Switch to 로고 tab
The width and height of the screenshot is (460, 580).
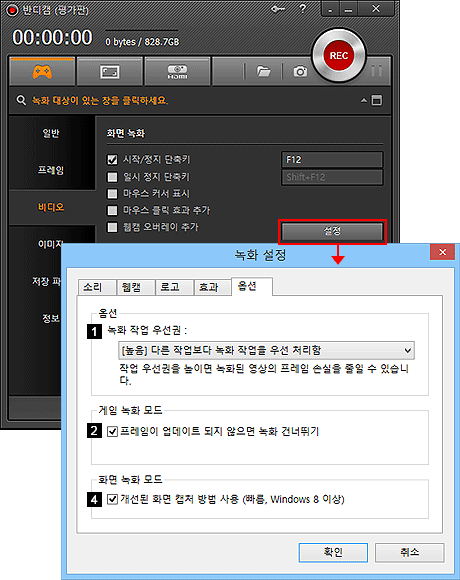click(174, 287)
